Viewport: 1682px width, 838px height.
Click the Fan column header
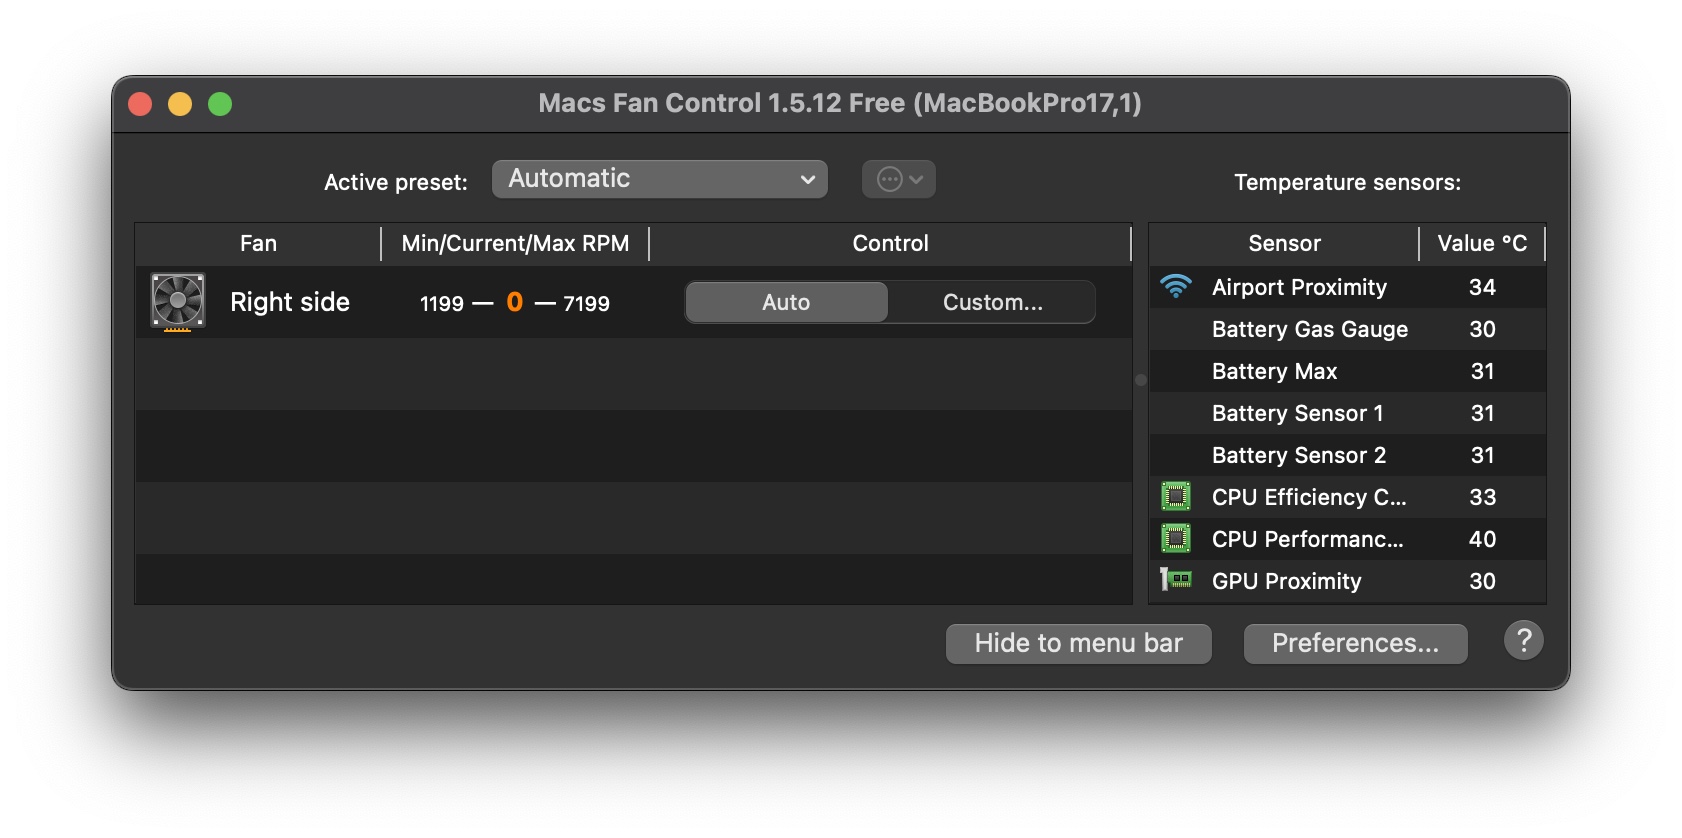click(258, 243)
